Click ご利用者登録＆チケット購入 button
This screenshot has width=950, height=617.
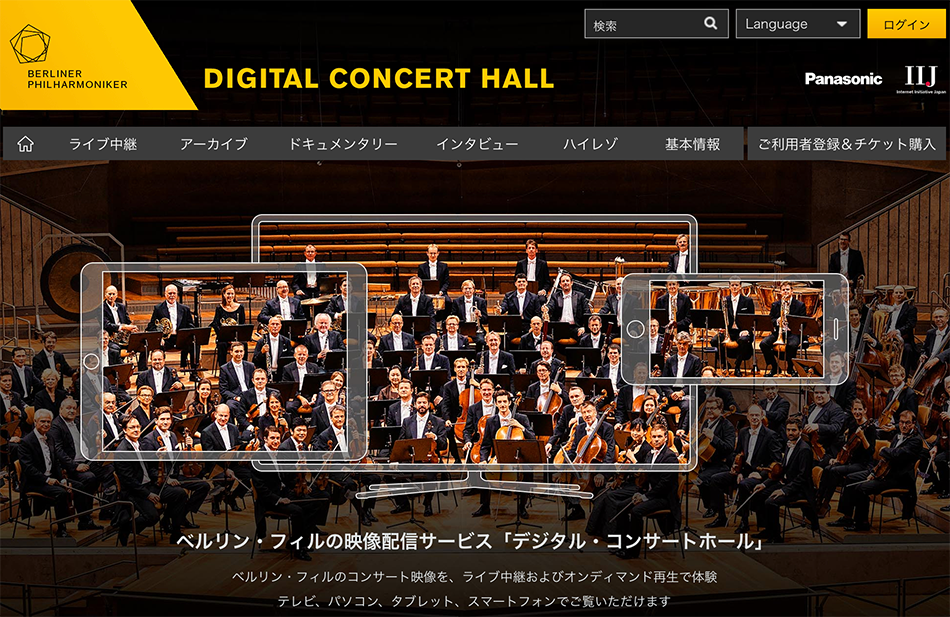846,144
